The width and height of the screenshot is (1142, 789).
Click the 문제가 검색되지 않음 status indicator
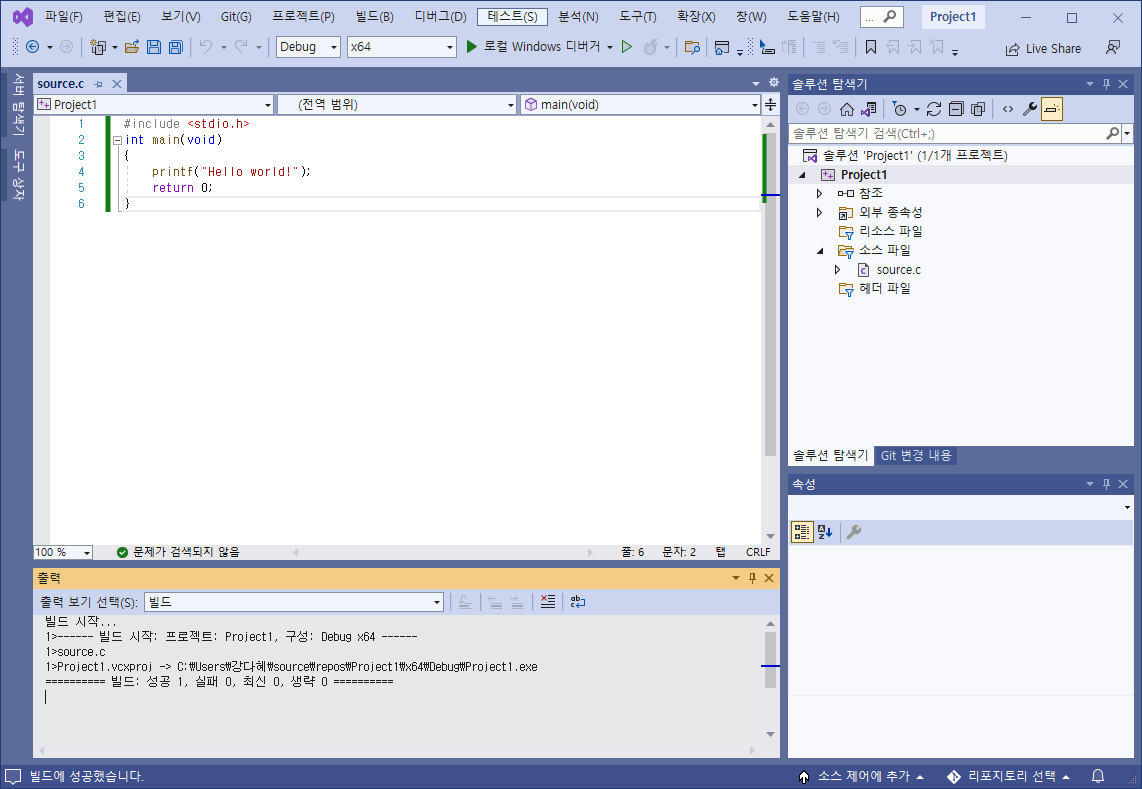point(178,552)
